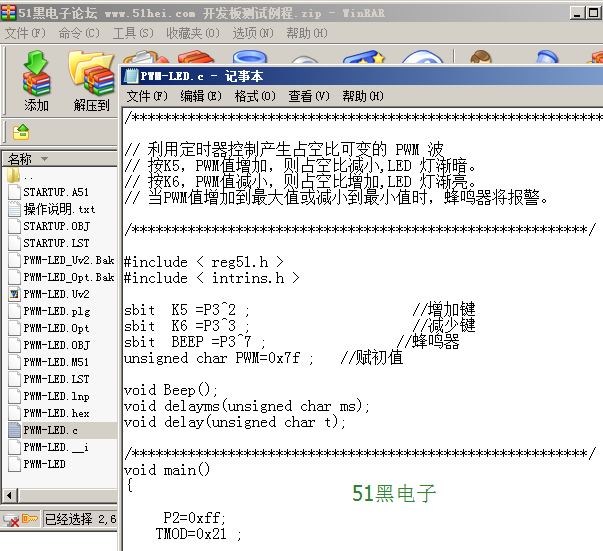Image resolution: width=603 pixels, height=551 pixels.
Task: Open Notepad 格式(O) menu
Action: click(x=254, y=96)
